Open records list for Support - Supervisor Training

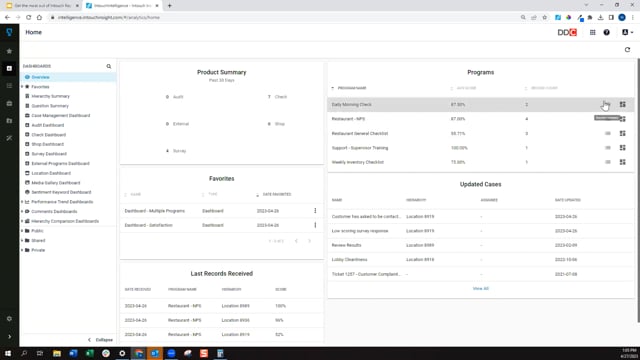(608, 148)
